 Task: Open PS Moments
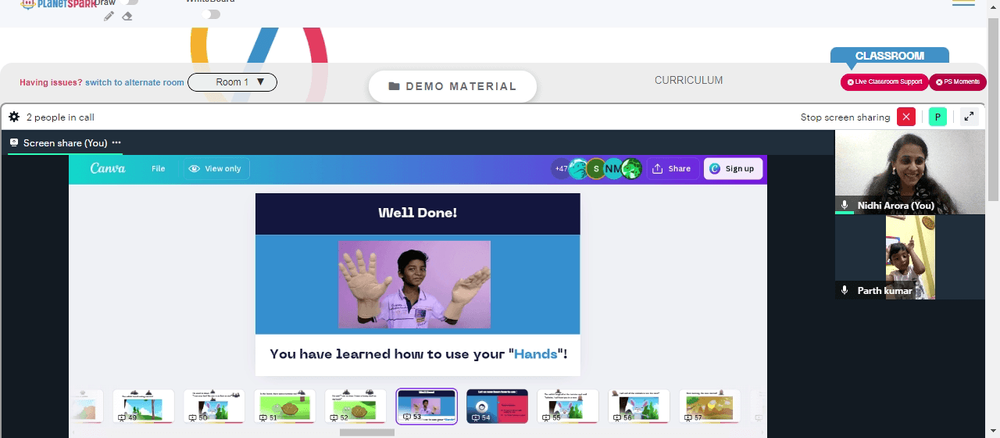click(957, 82)
